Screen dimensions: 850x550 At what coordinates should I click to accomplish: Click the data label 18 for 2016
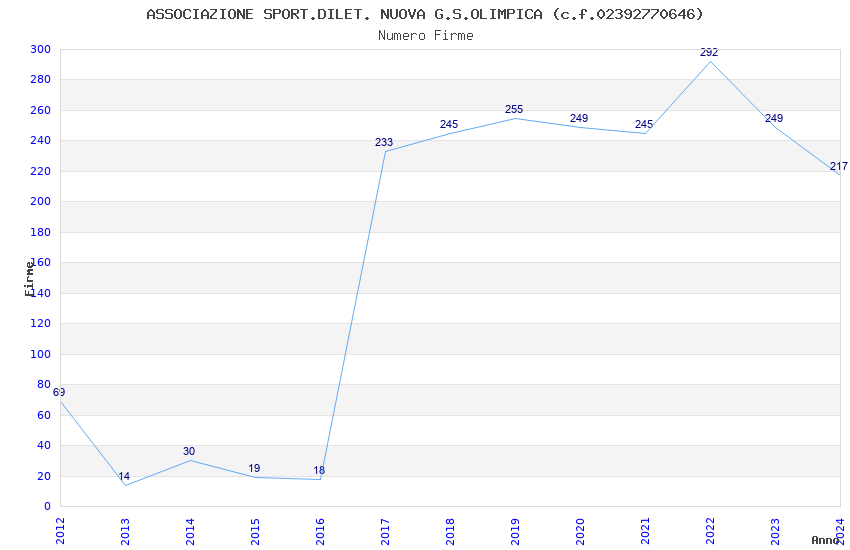[319, 470]
